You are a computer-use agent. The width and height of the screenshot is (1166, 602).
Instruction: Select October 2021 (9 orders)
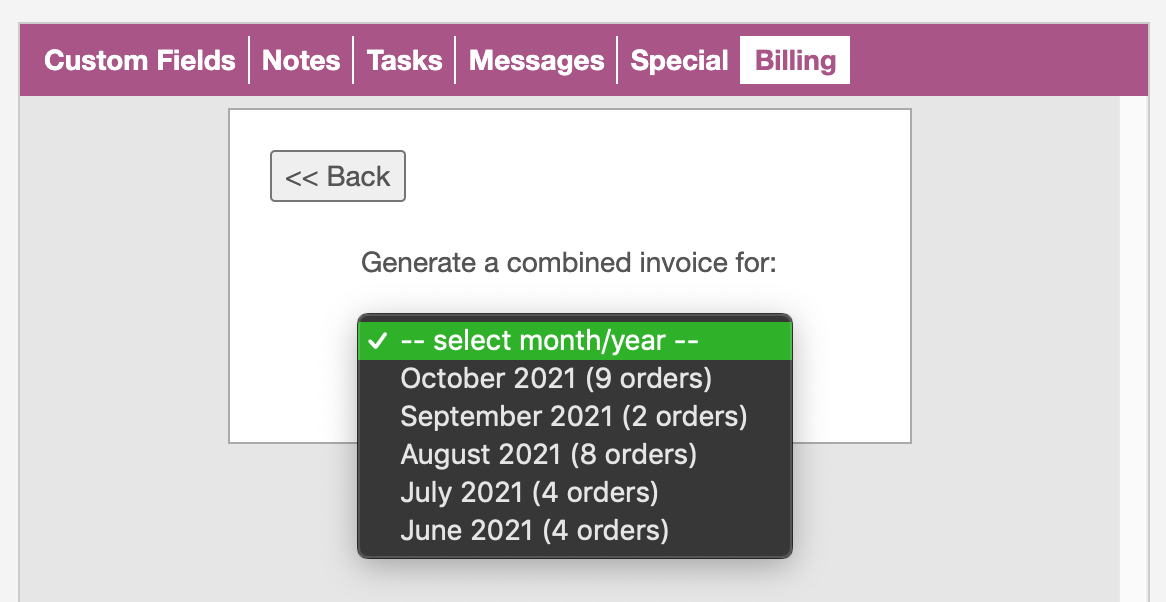tap(555, 379)
